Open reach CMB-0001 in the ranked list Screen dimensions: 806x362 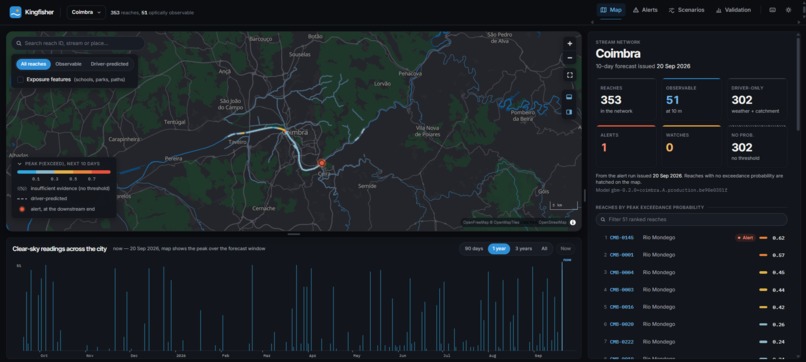point(691,255)
